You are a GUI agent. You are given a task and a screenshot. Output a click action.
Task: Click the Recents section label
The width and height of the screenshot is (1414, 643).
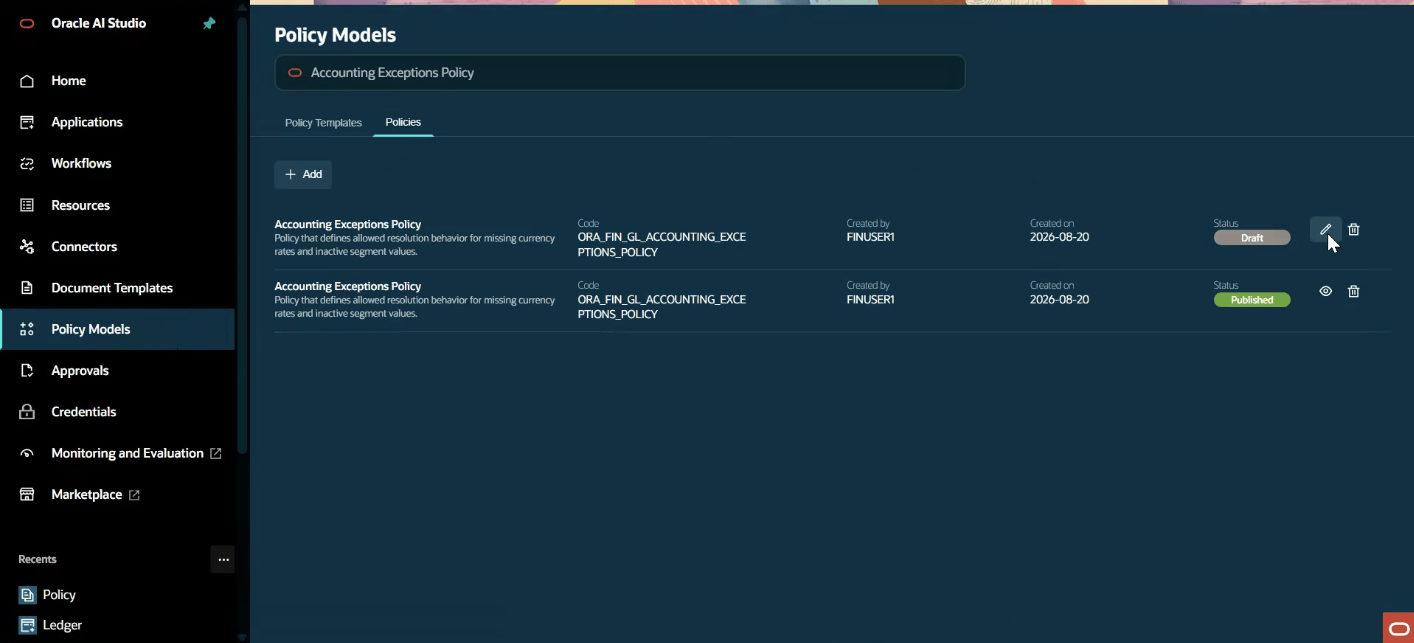pos(37,559)
